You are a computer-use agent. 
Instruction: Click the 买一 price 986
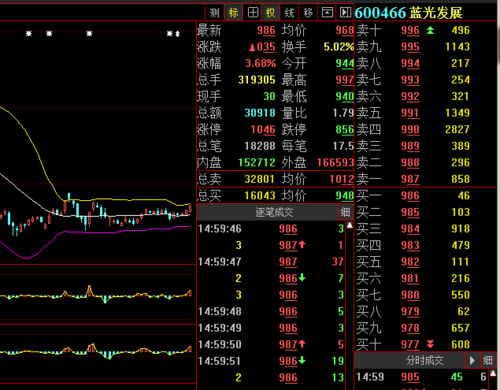pyautogui.click(x=410, y=196)
